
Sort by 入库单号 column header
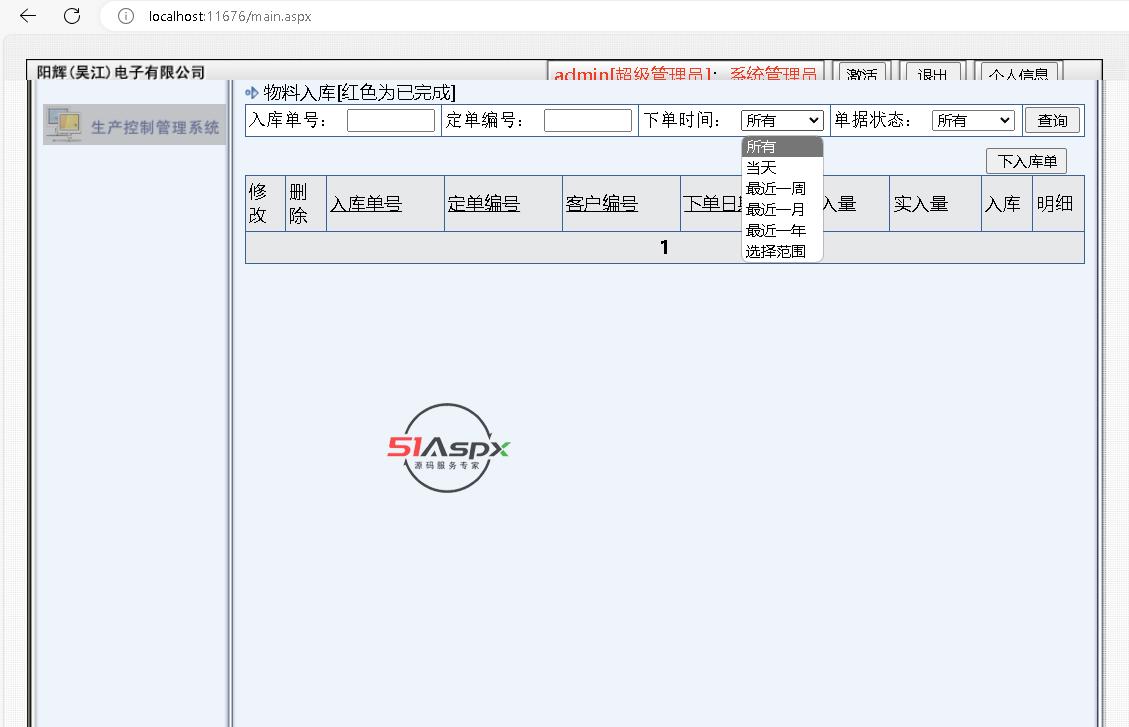point(366,204)
